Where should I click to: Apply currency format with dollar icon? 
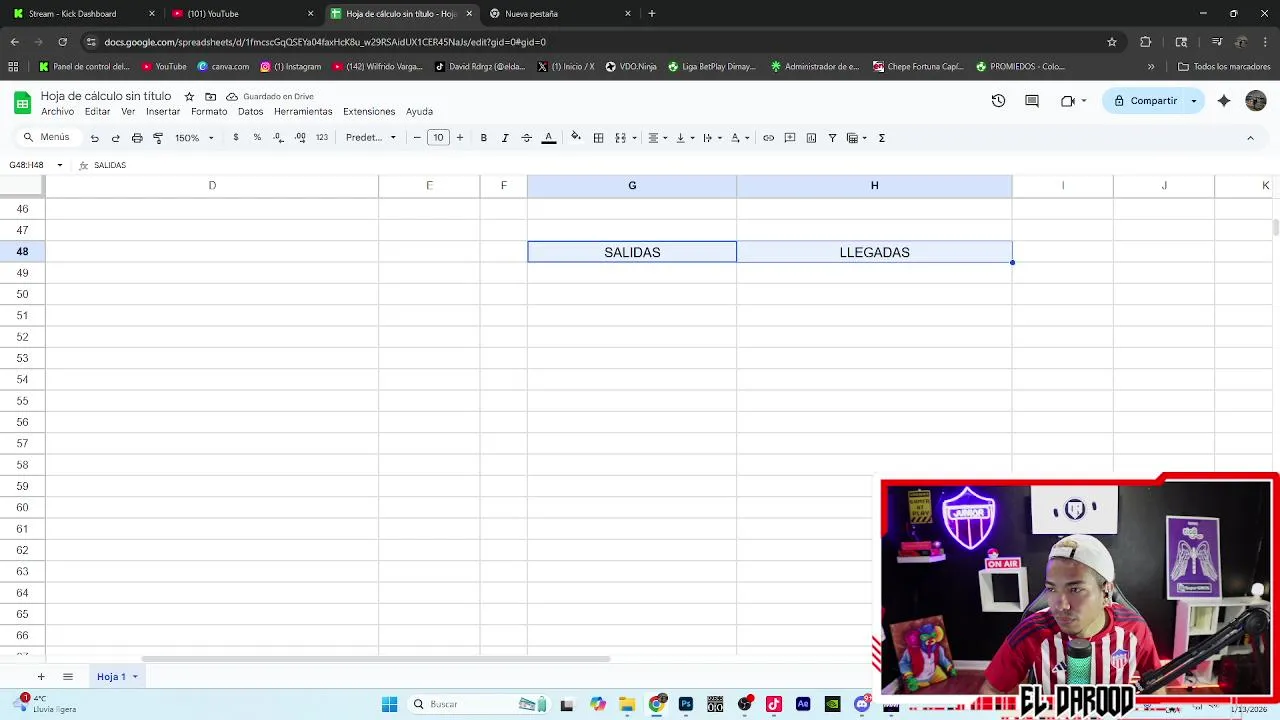(236, 138)
